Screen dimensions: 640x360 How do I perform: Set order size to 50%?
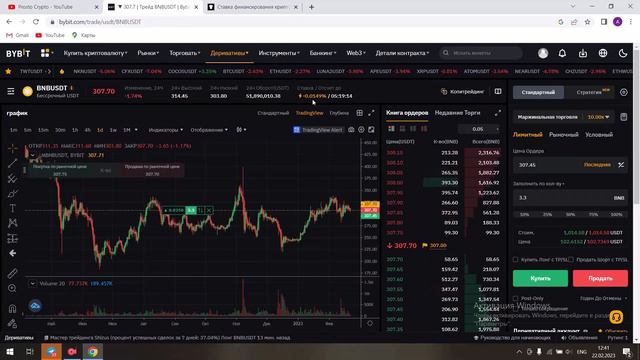pyautogui.click(x=570, y=214)
